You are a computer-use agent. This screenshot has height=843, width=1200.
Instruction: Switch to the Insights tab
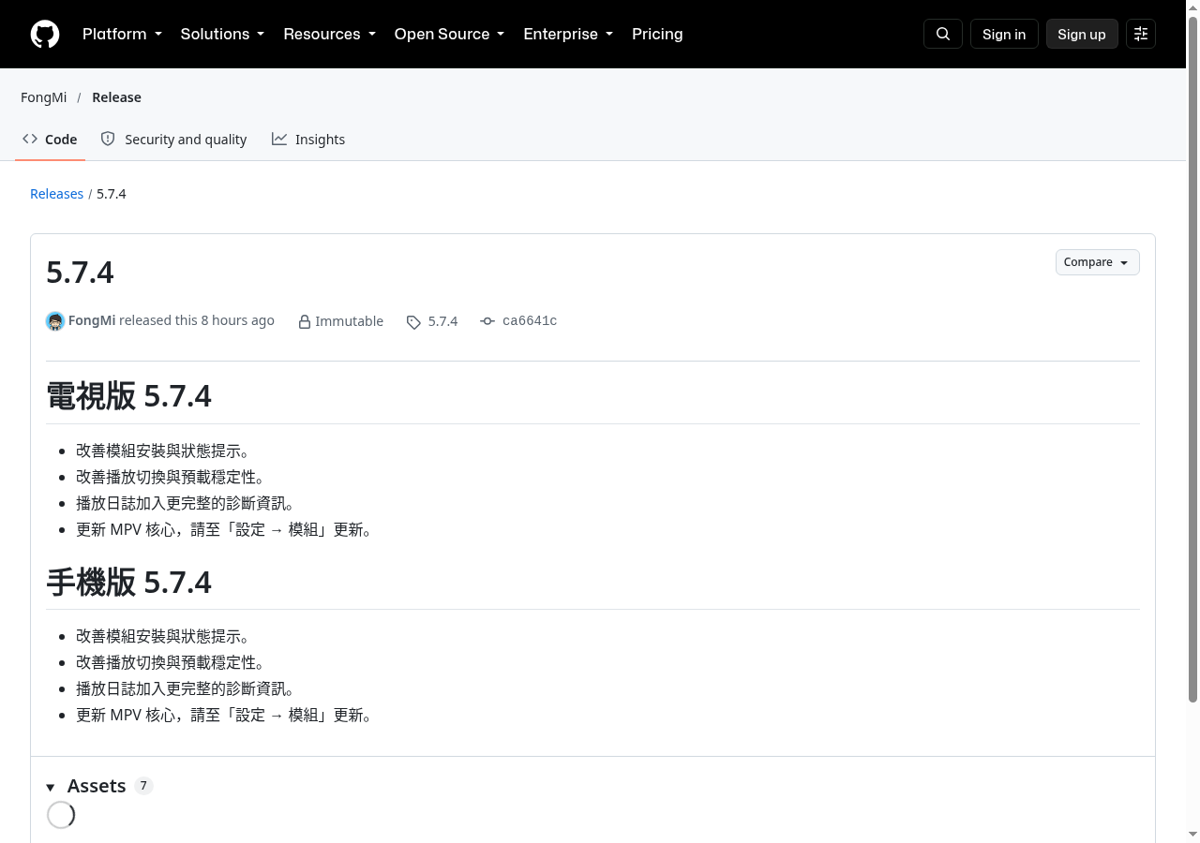pos(308,139)
